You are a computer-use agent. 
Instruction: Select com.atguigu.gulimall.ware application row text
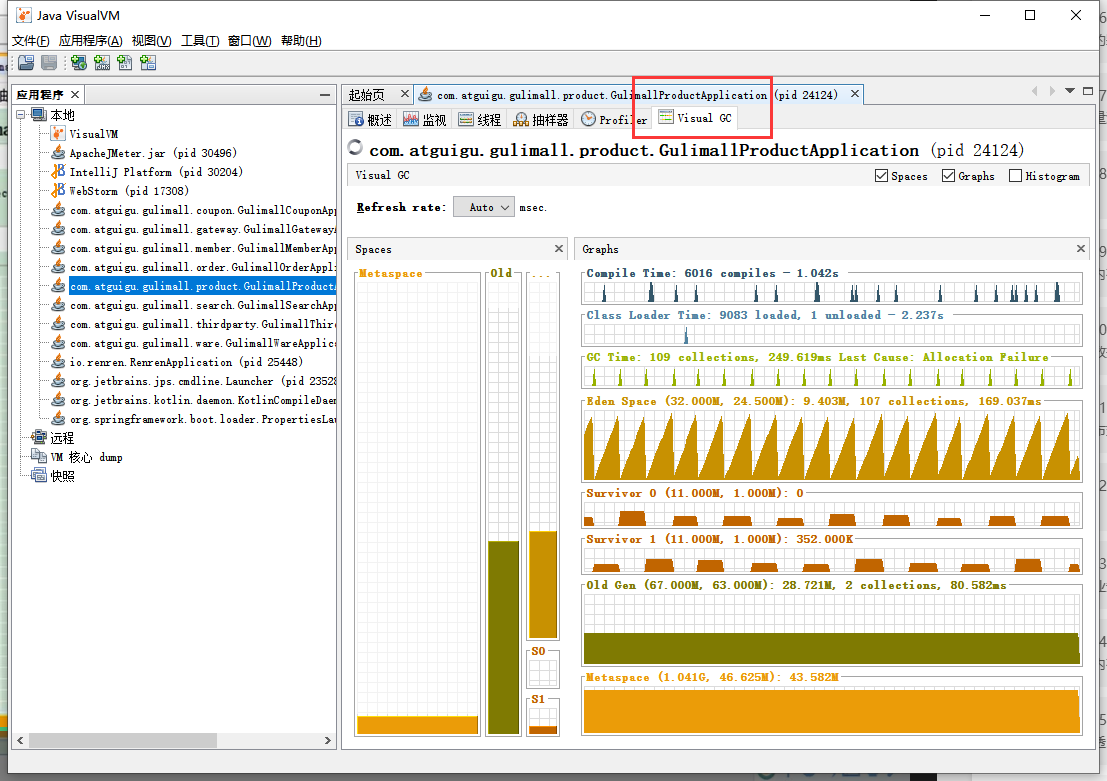pyautogui.click(x=203, y=343)
